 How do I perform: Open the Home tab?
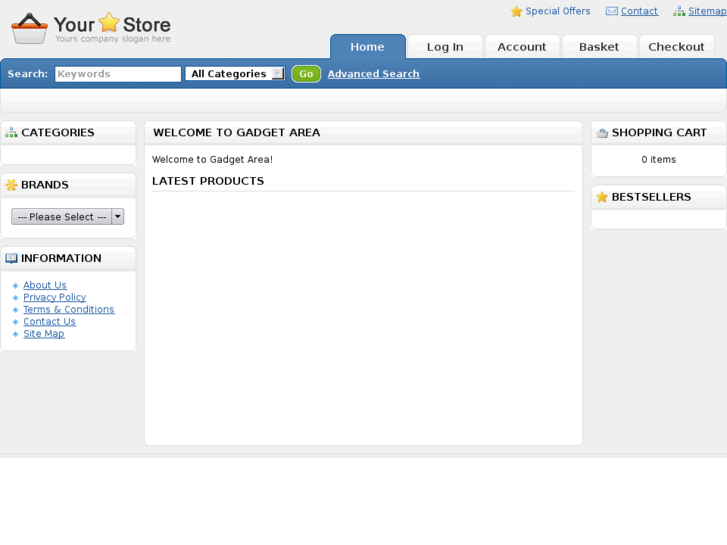(x=368, y=47)
